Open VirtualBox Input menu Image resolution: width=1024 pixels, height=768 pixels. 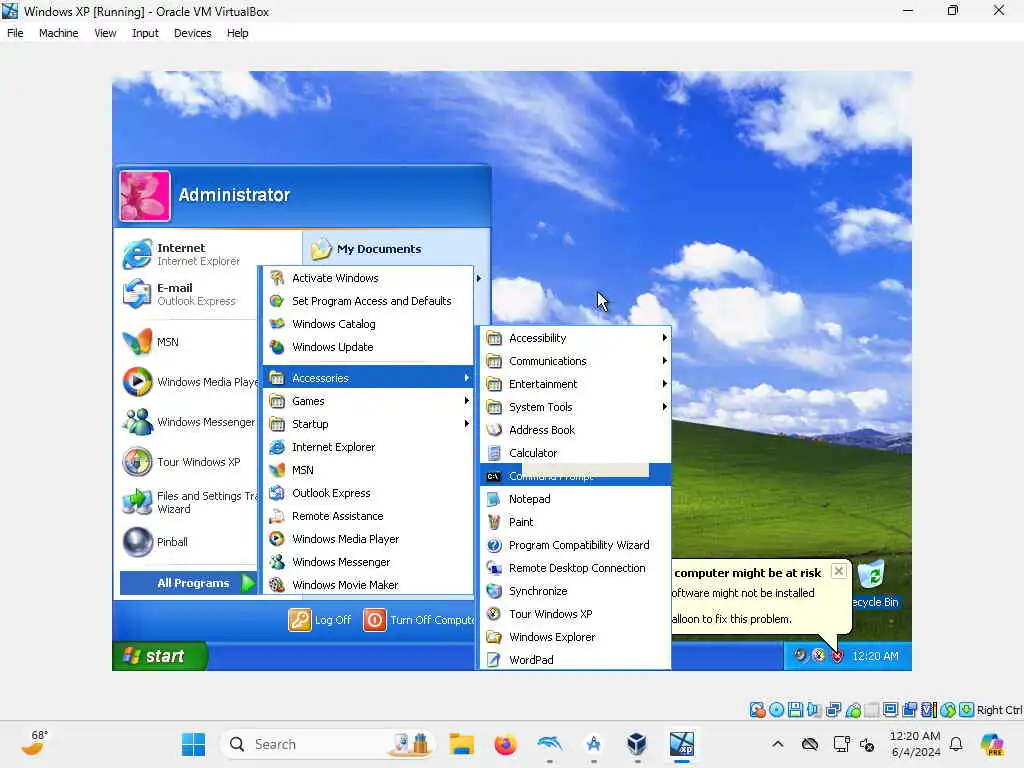tap(145, 33)
